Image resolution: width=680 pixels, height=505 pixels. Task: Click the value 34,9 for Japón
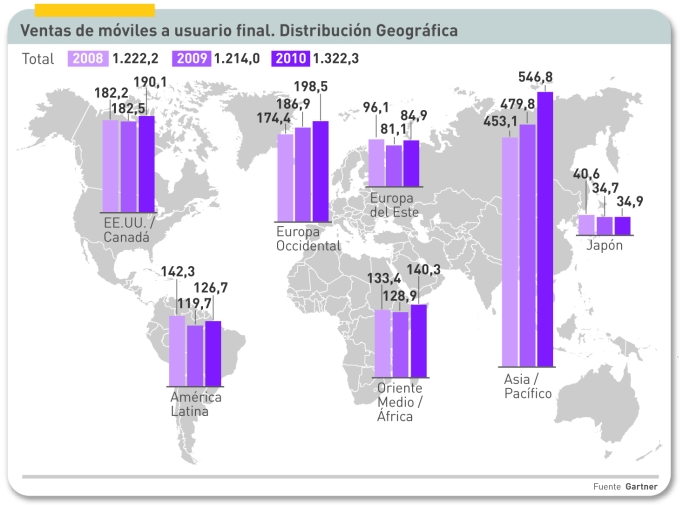[x=630, y=202]
